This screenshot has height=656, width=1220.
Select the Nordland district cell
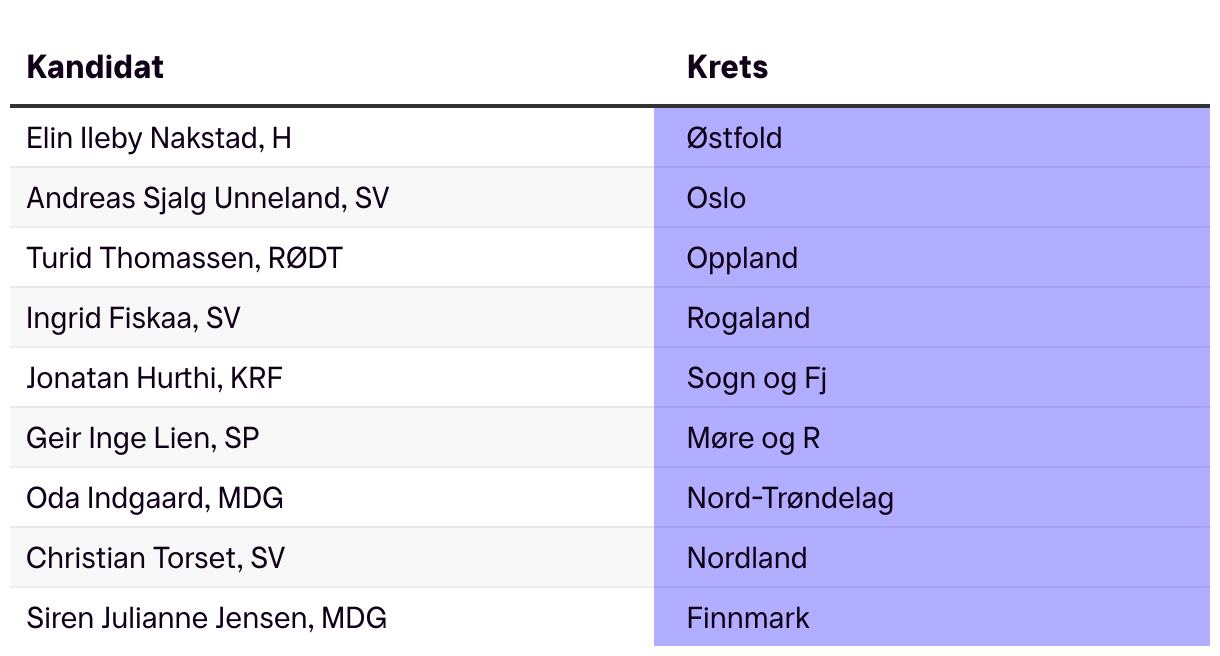(747, 558)
